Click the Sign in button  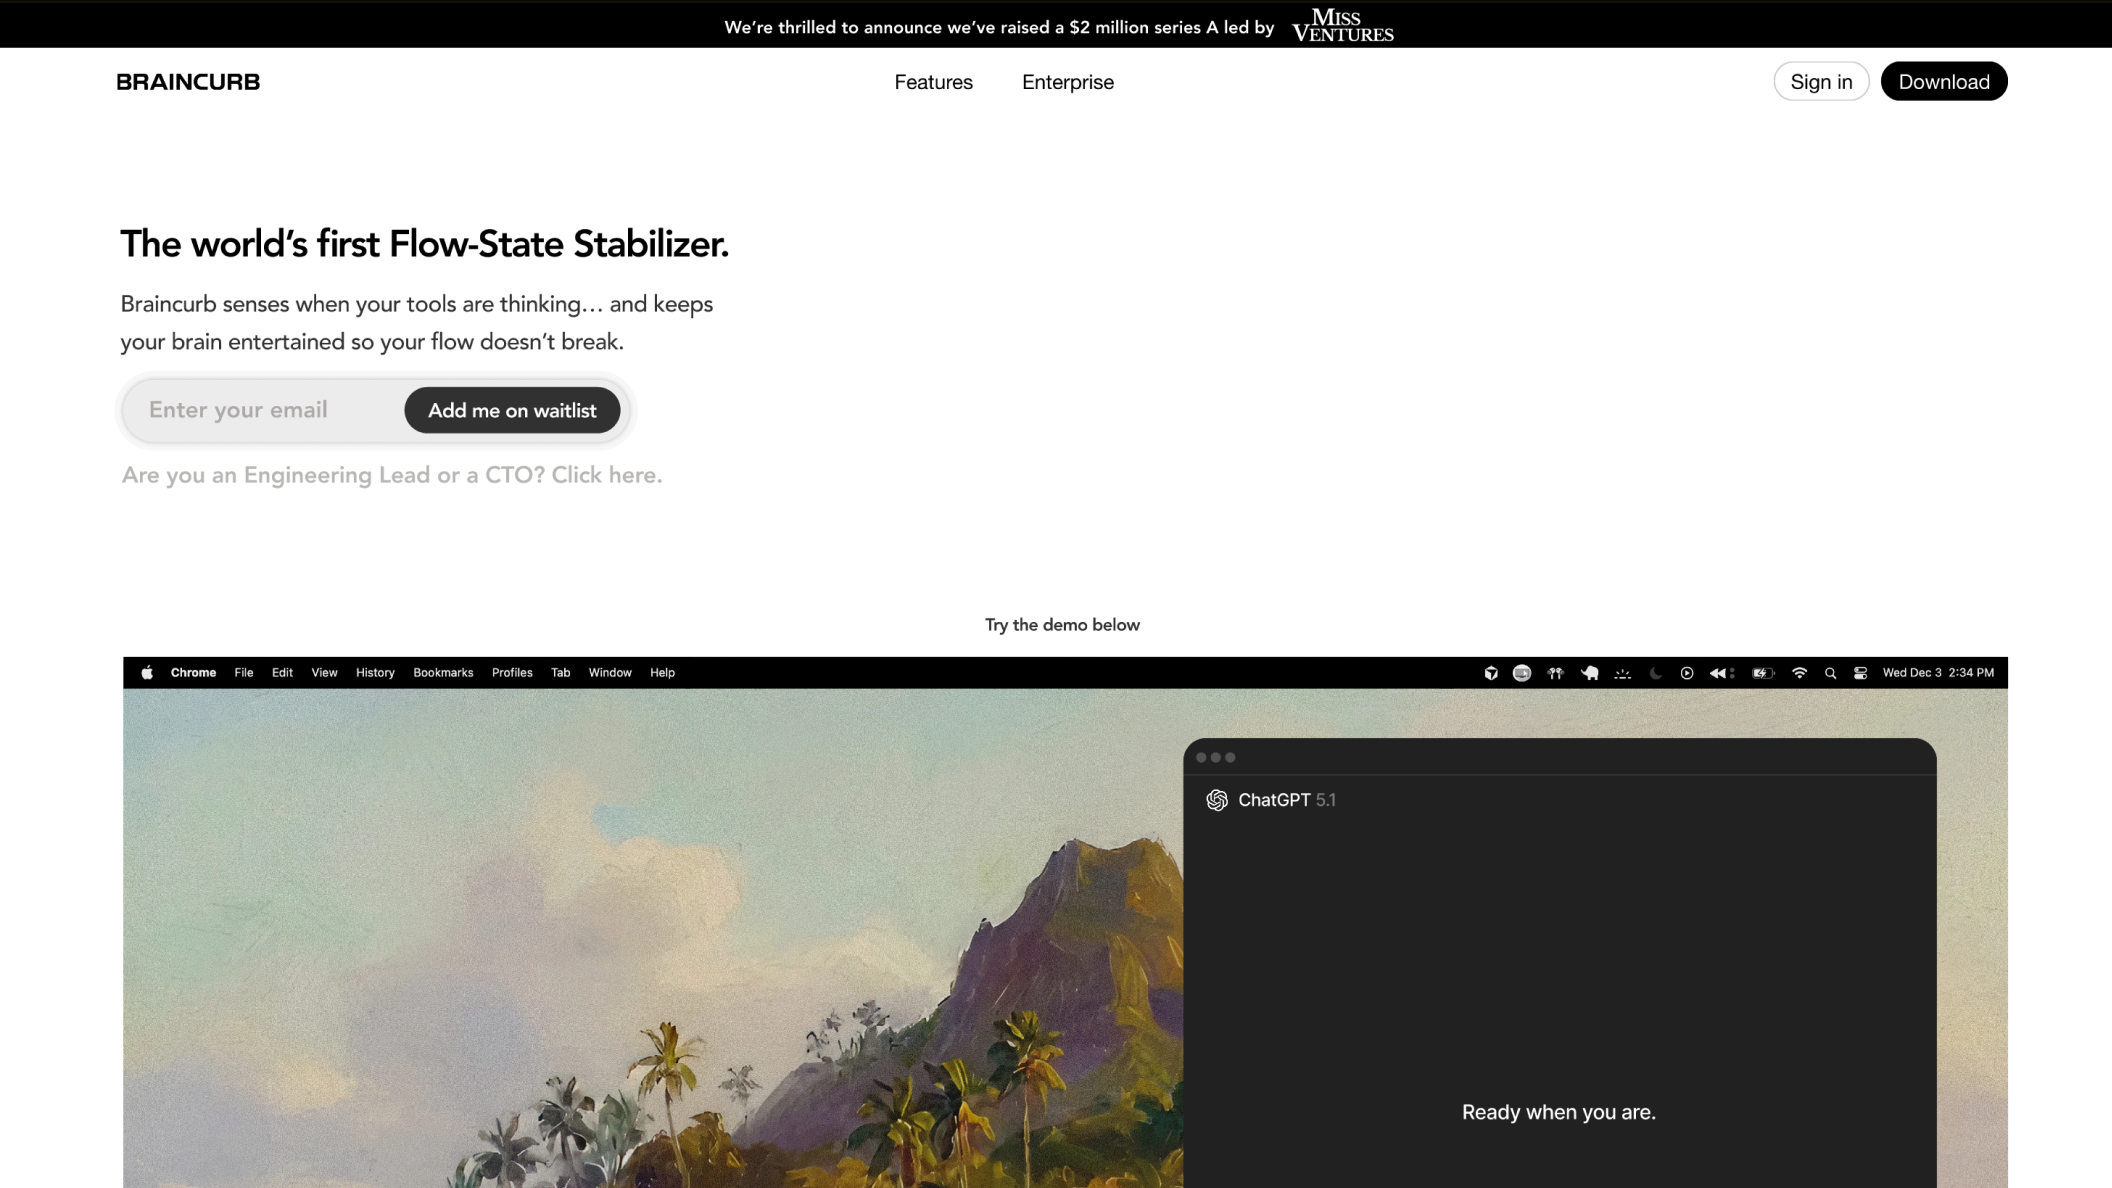point(1821,81)
